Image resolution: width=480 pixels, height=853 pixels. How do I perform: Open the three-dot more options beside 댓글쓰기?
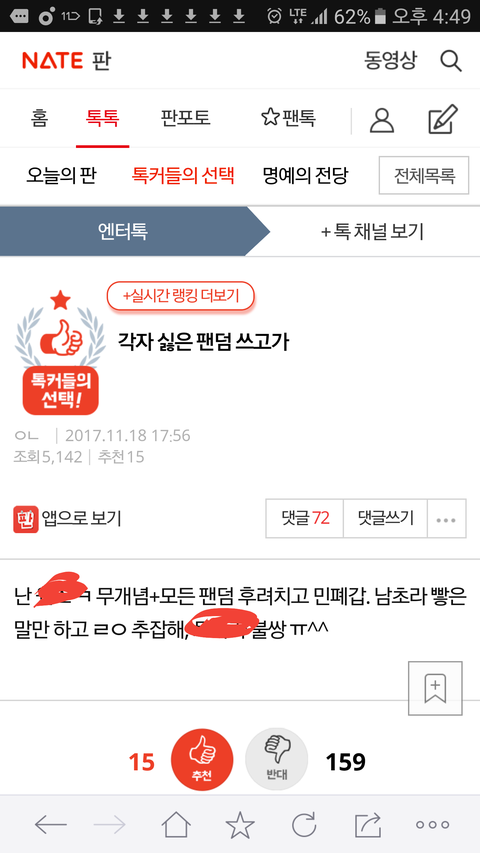[x=447, y=518]
